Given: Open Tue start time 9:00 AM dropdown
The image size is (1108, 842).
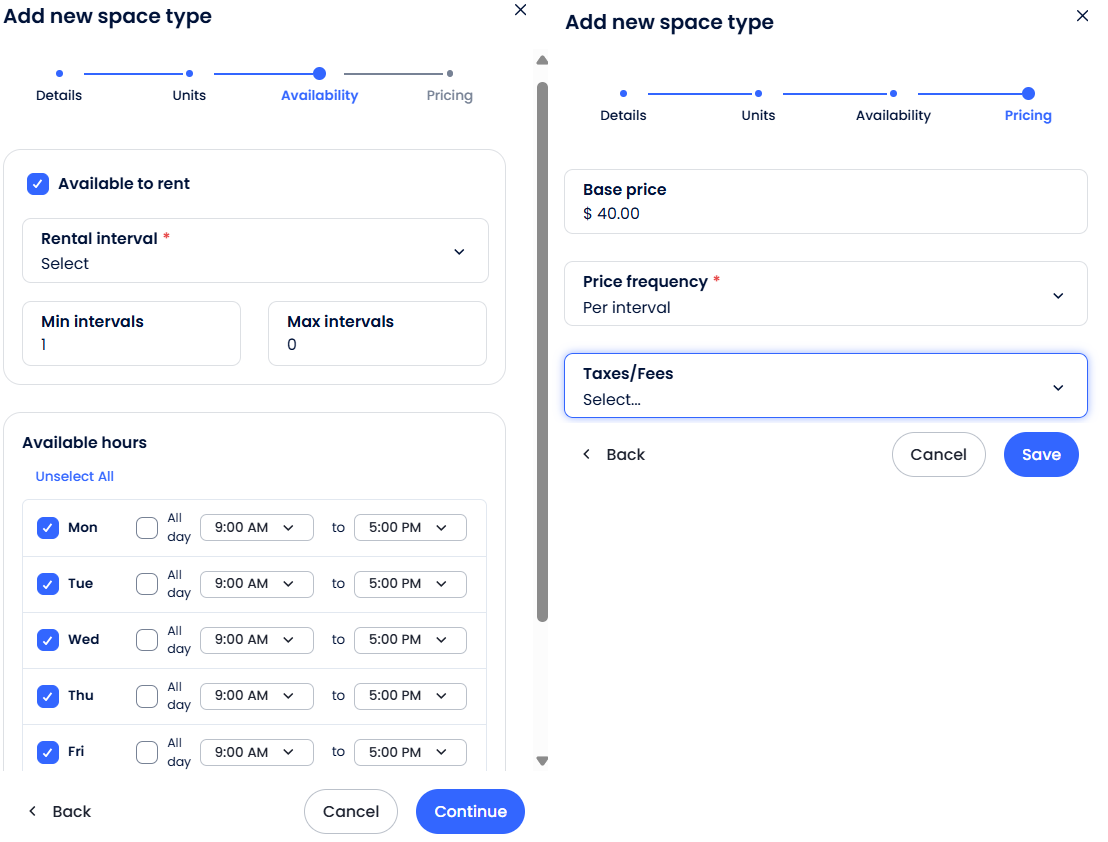Looking at the screenshot, I should 257,584.
